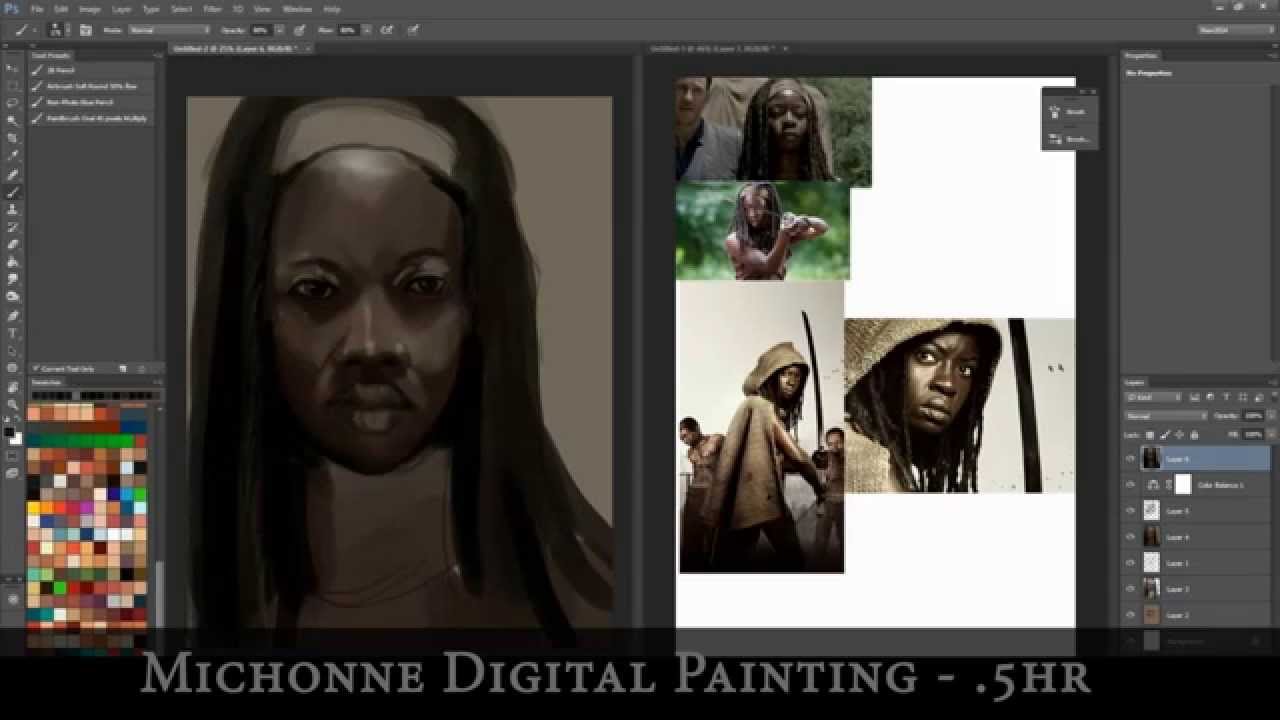Click the Color Balance layer mask thumbnail
1280x720 pixels.
(x=1183, y=485)
